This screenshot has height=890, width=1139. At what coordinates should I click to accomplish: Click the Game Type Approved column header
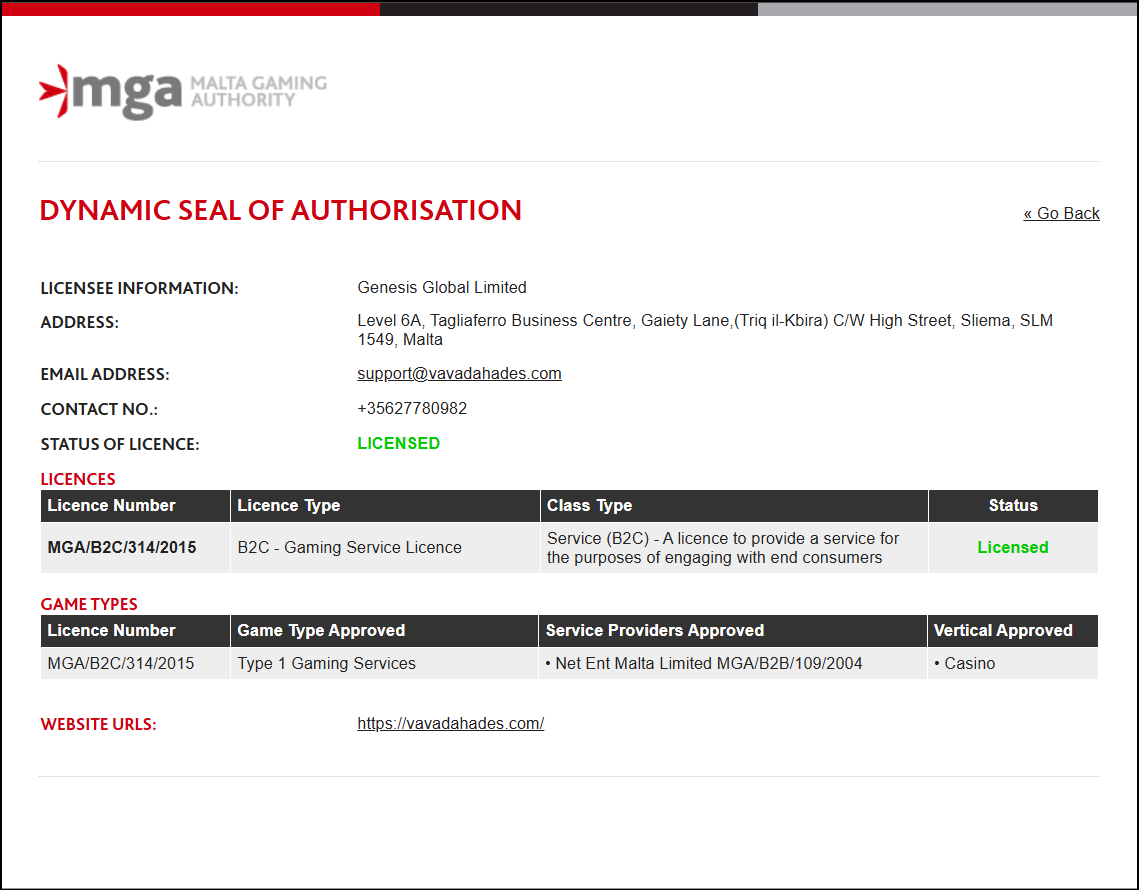[321, 631]
